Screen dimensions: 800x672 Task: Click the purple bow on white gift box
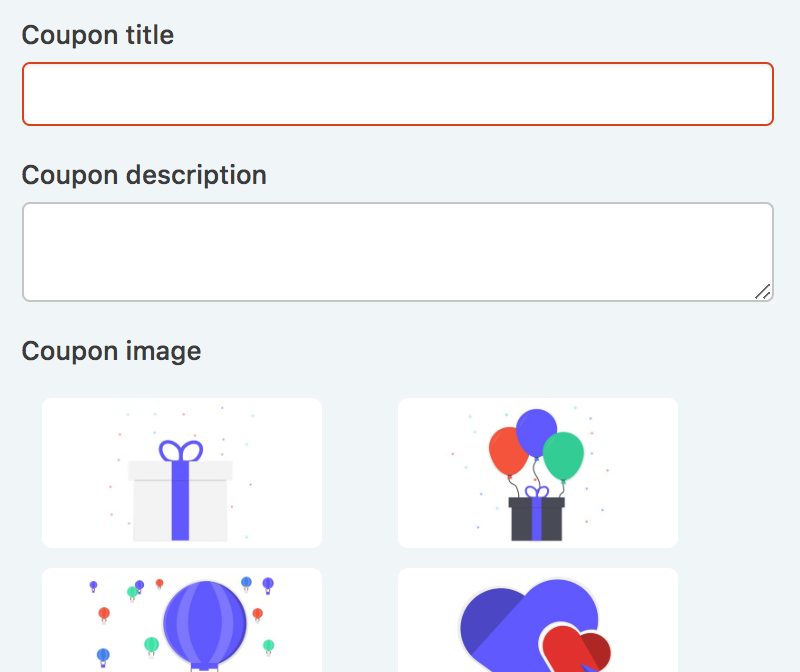[181, 451]
